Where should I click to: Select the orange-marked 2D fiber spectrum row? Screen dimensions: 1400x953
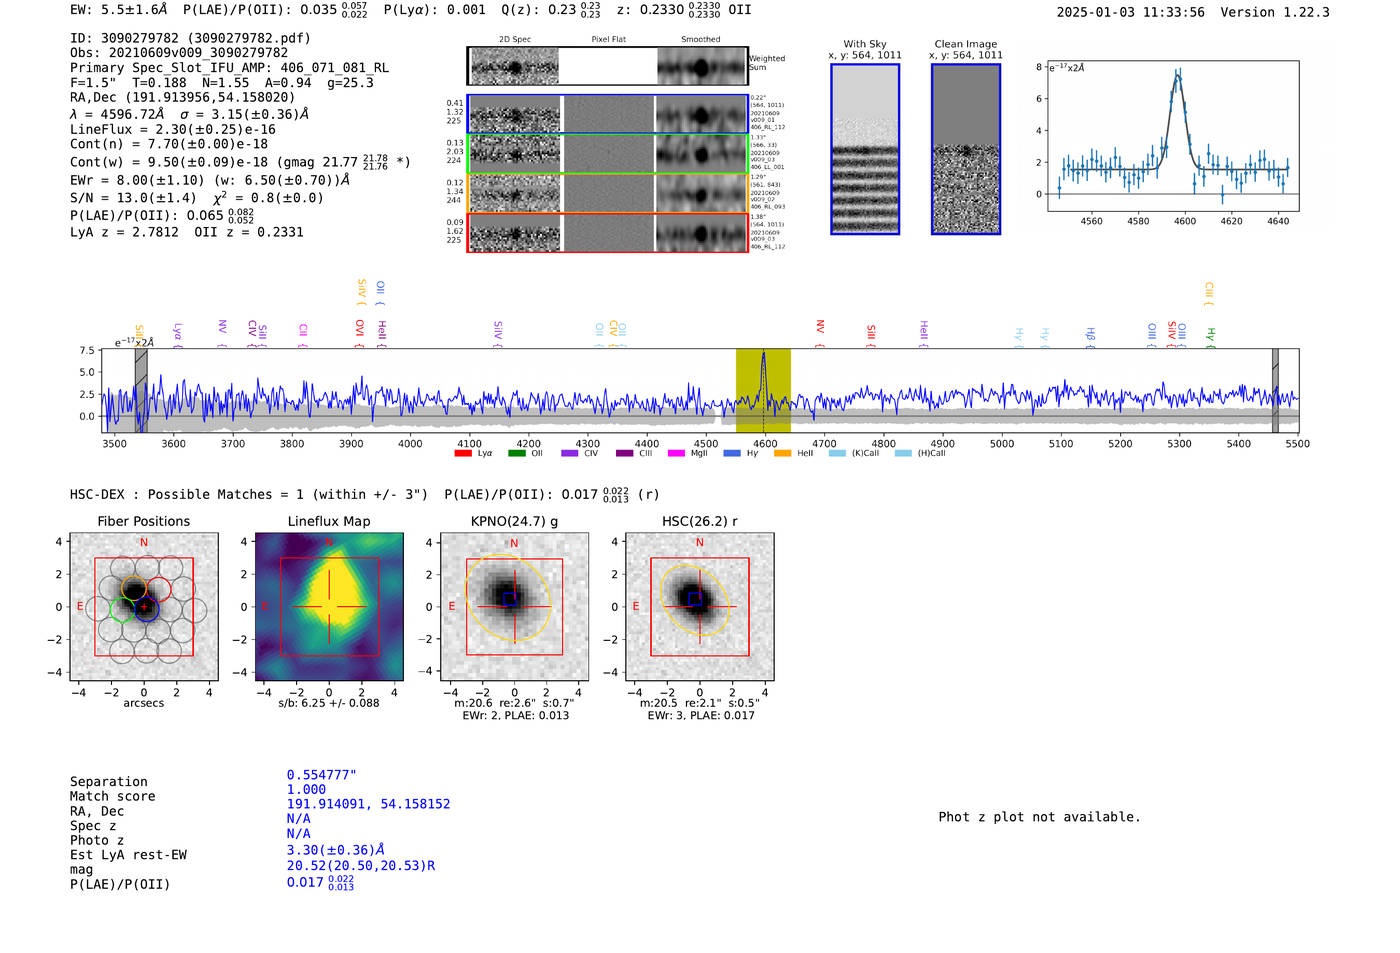click(608, 193)
